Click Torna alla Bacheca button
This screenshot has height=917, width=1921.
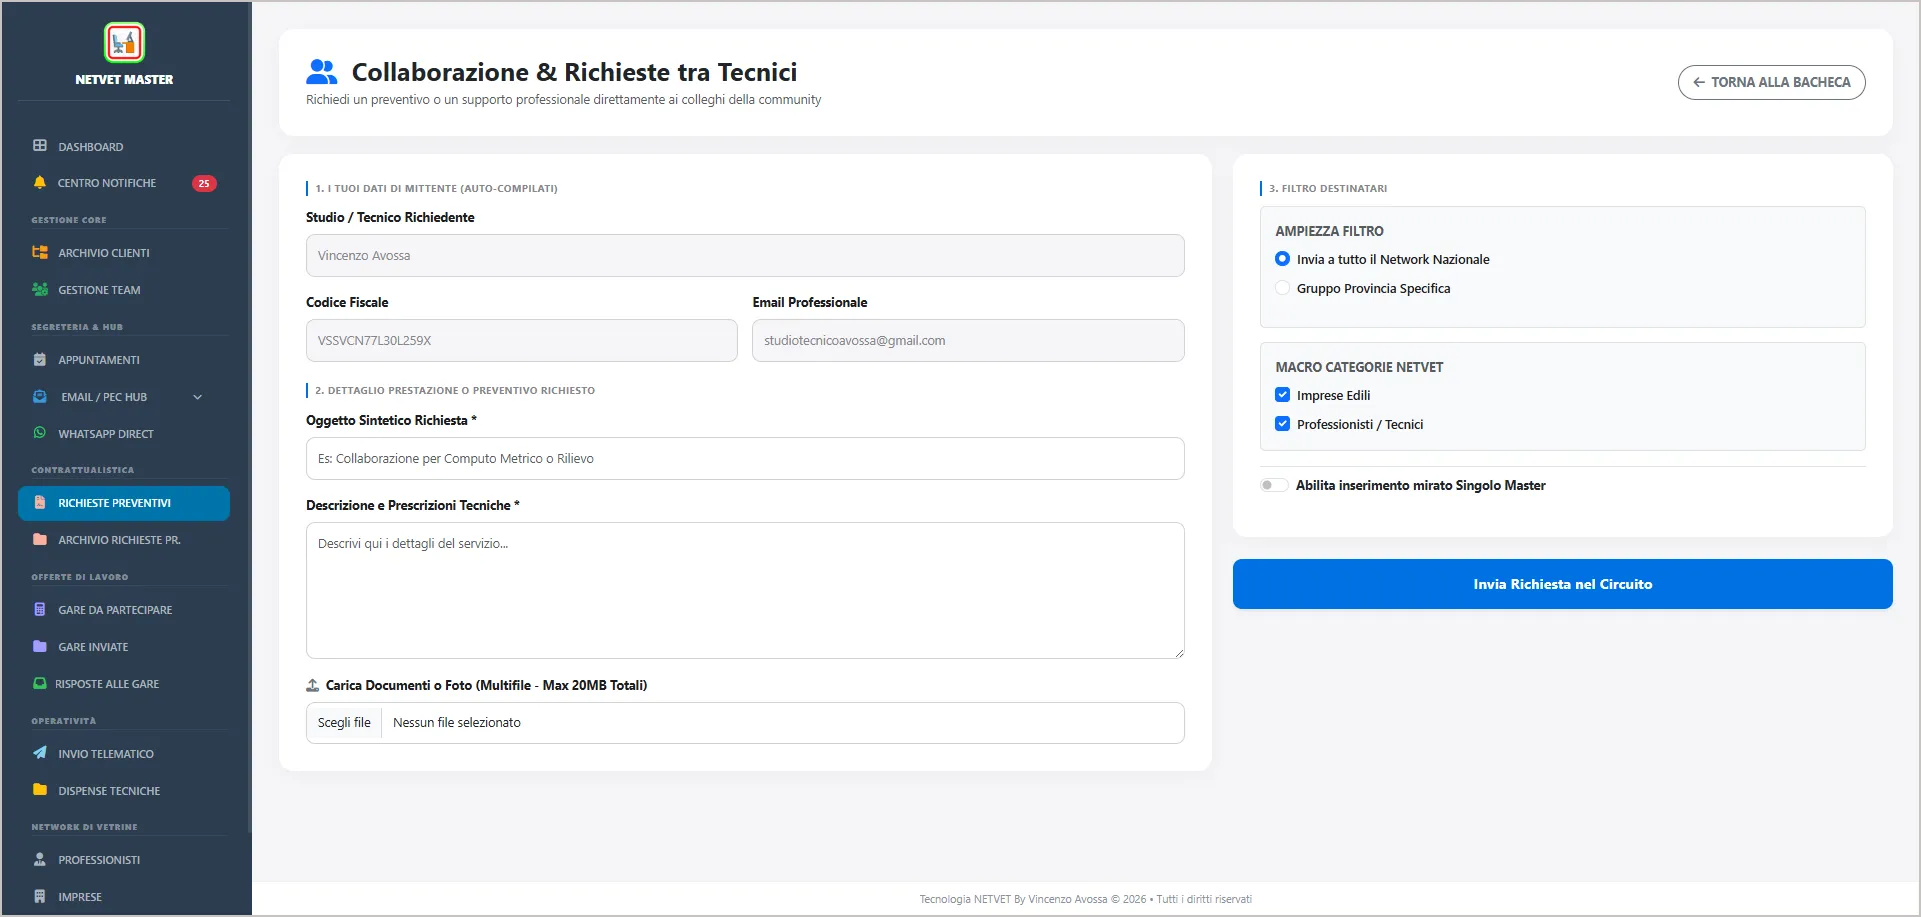tap(1771, 82)
